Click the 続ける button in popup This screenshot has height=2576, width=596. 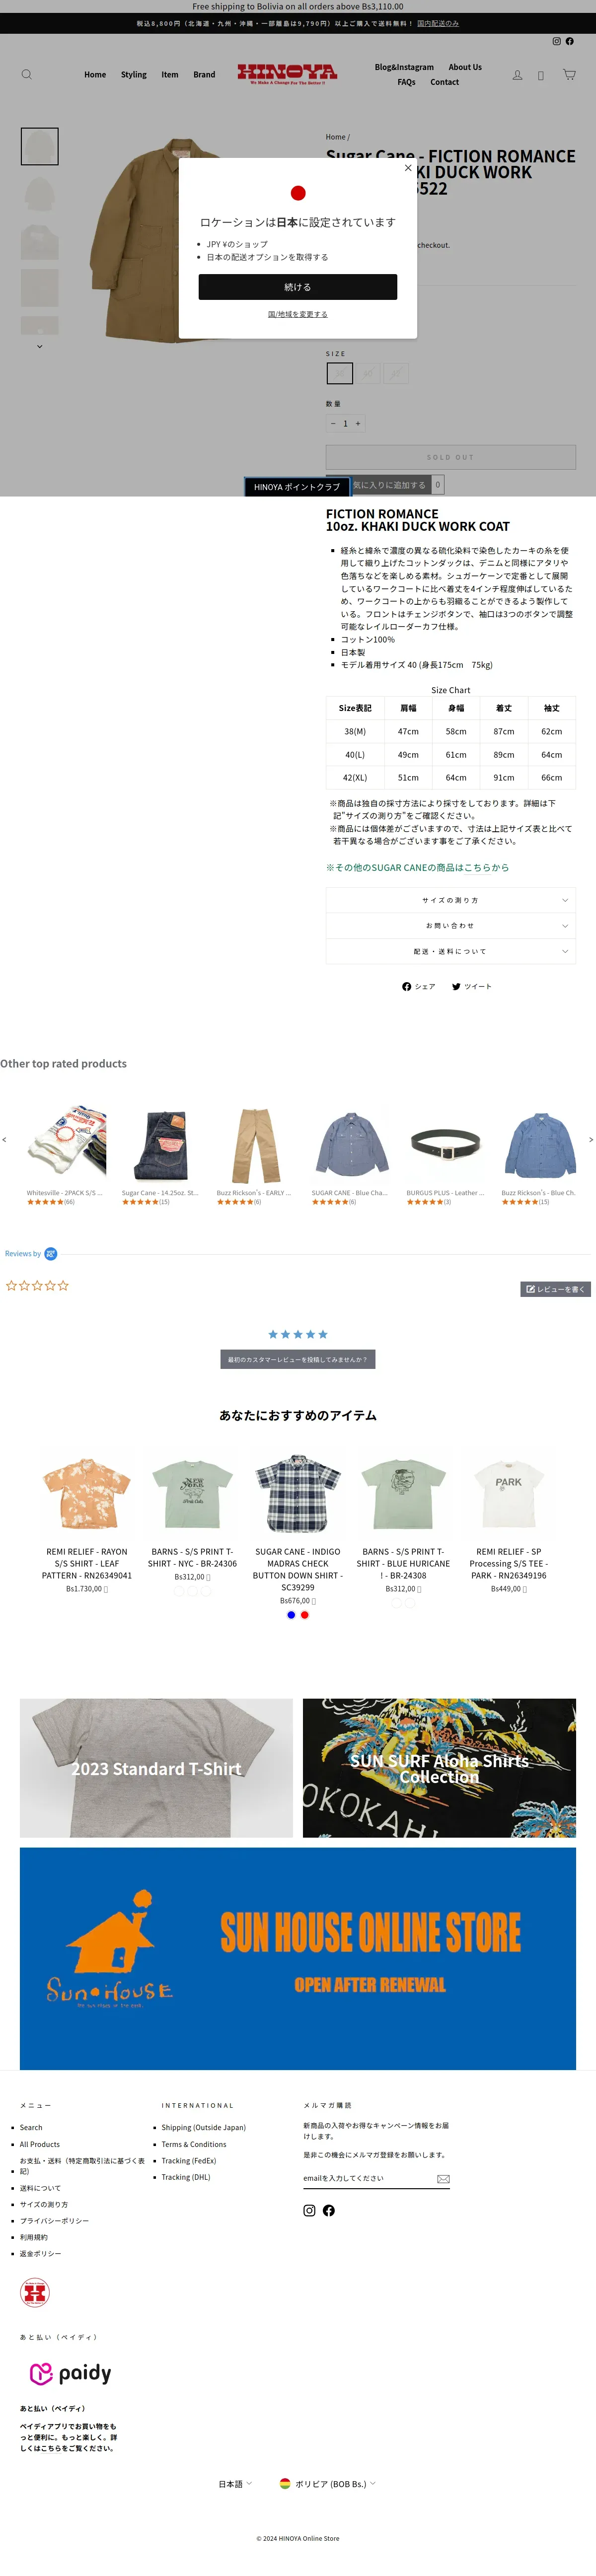298,287
